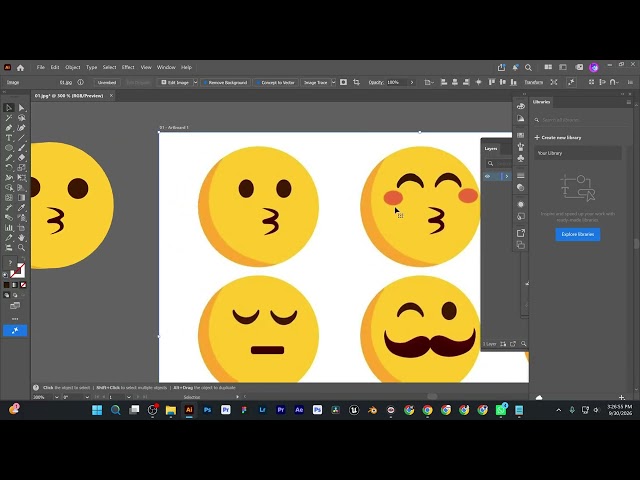
Task: Select the Magic Wand tool
Action: click(x=9, y=118)
